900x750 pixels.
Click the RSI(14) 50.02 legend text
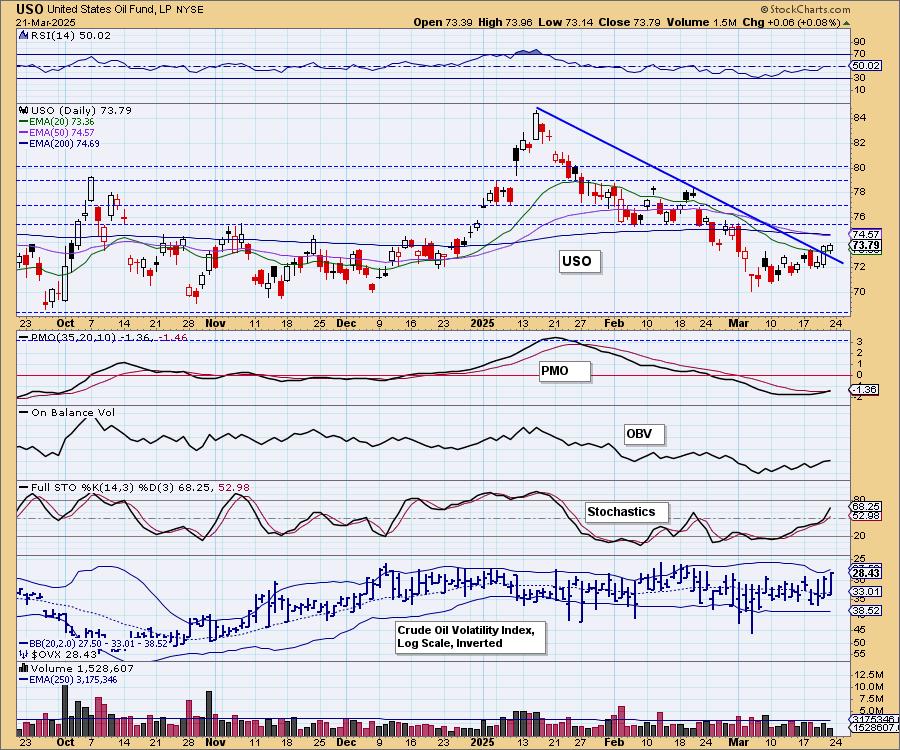(x=70, y=35)
